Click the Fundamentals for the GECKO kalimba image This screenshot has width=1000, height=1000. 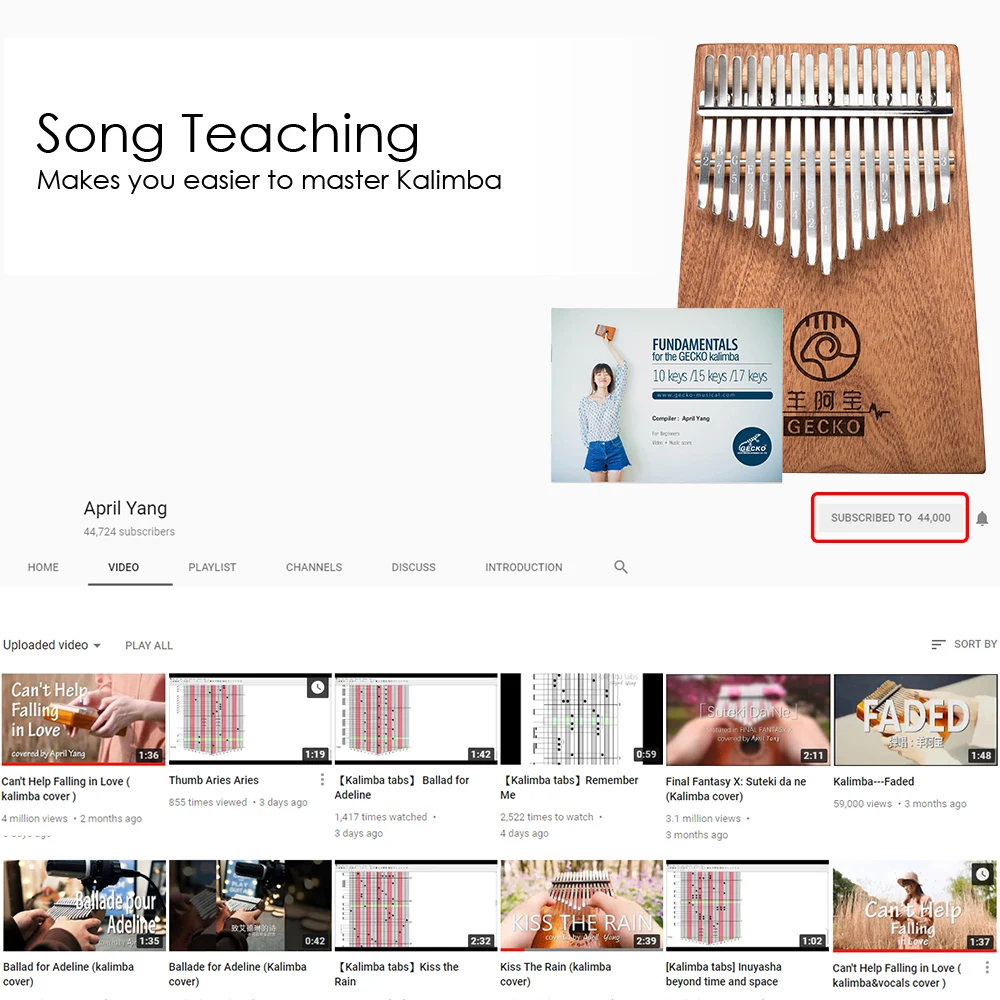(666, 395)
